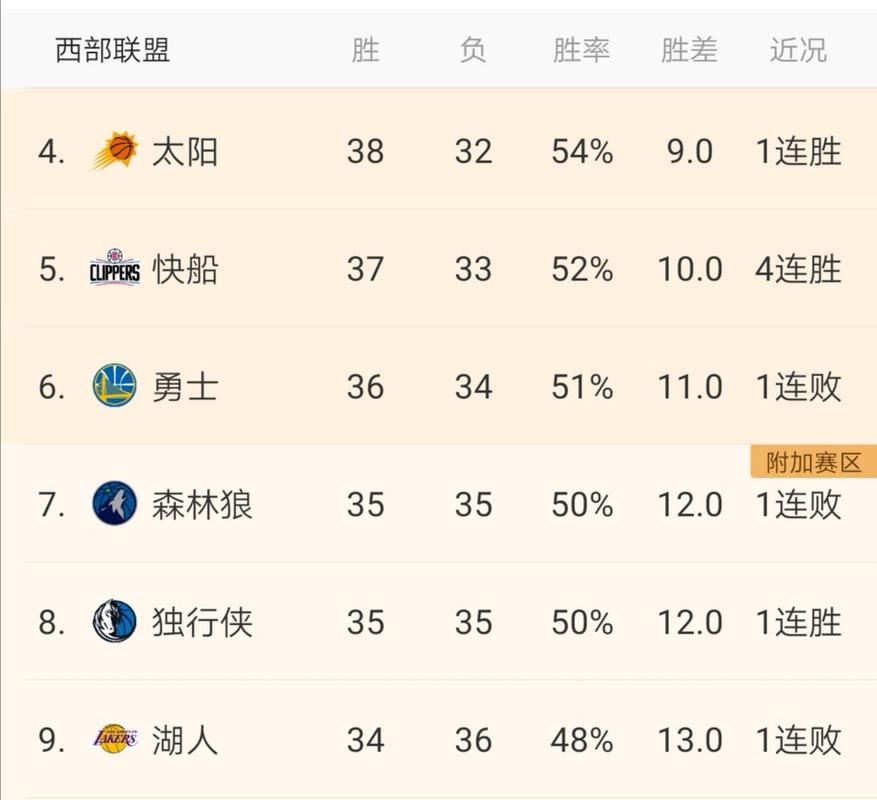This screenshot has height=800, width=877.
Task: Sort by the 胜差 column
Action: coord(690,50)
